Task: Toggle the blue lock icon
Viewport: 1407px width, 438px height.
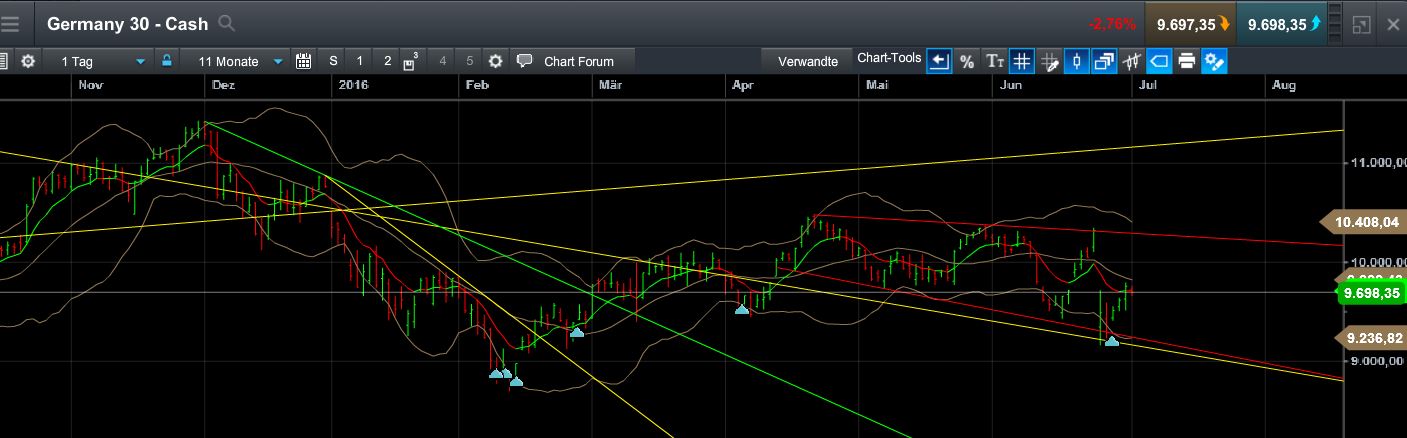Action: pos(166,61)
